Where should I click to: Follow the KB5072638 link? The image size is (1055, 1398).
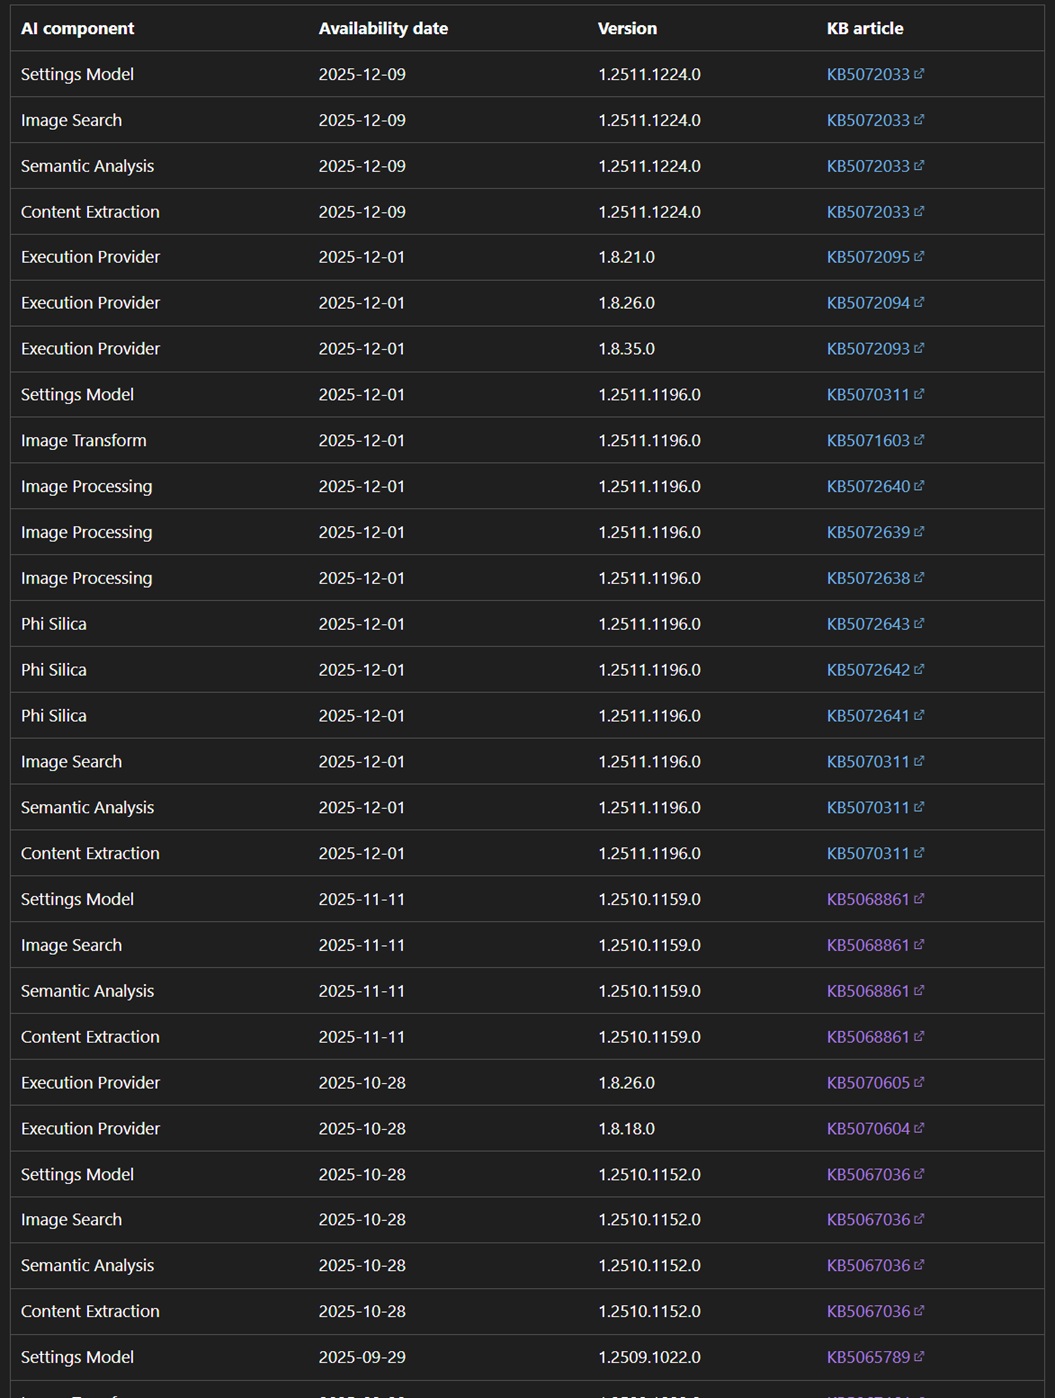867,578
